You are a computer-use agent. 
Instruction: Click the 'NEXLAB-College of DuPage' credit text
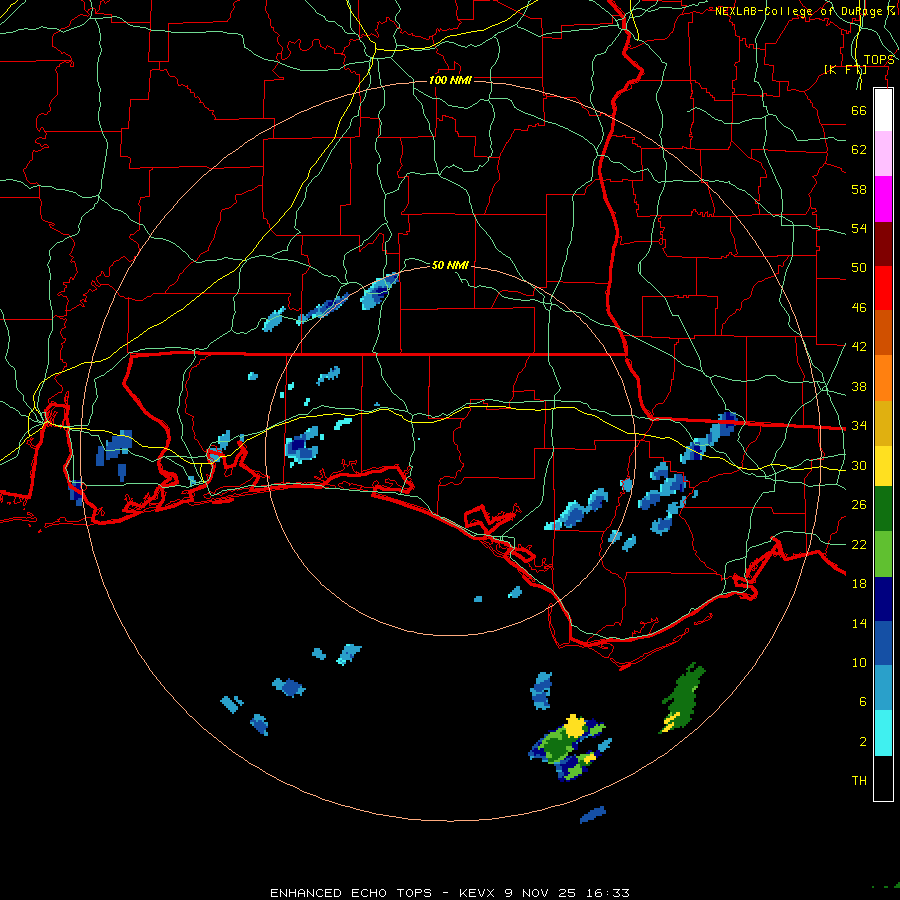click(798, 11)
